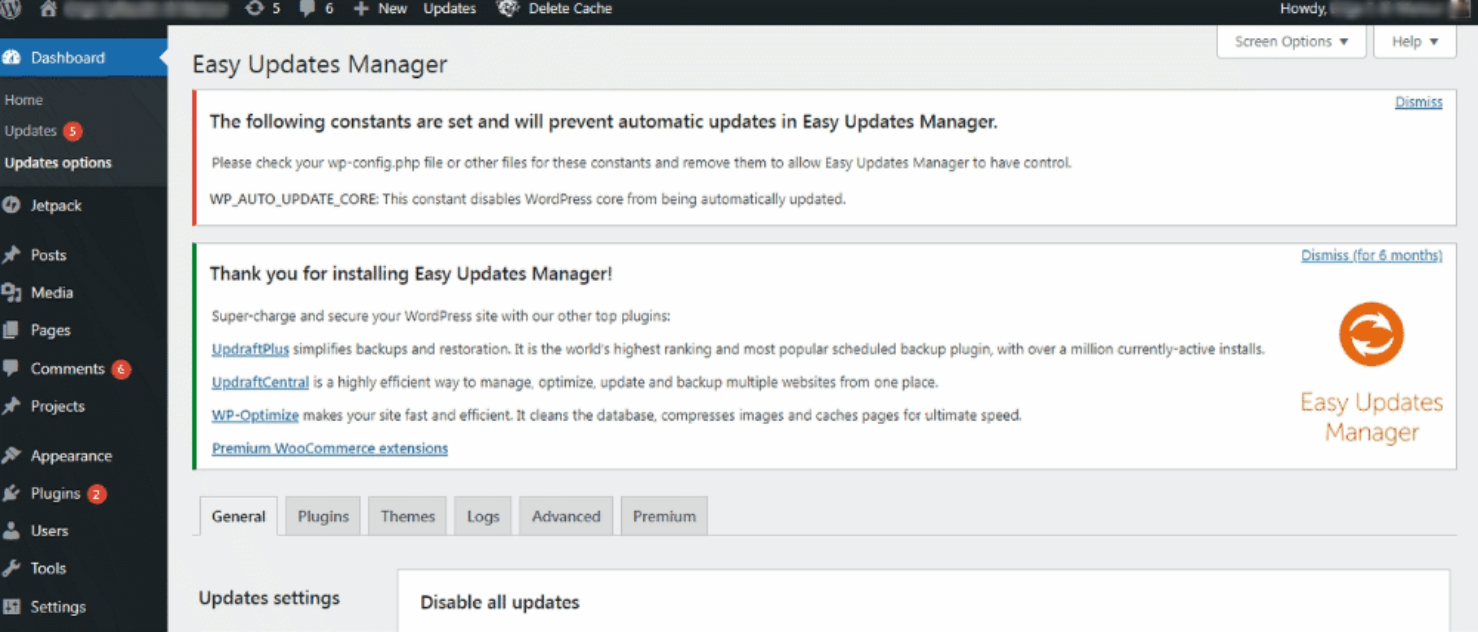Click the Updates settings section label

coord(269,598)
